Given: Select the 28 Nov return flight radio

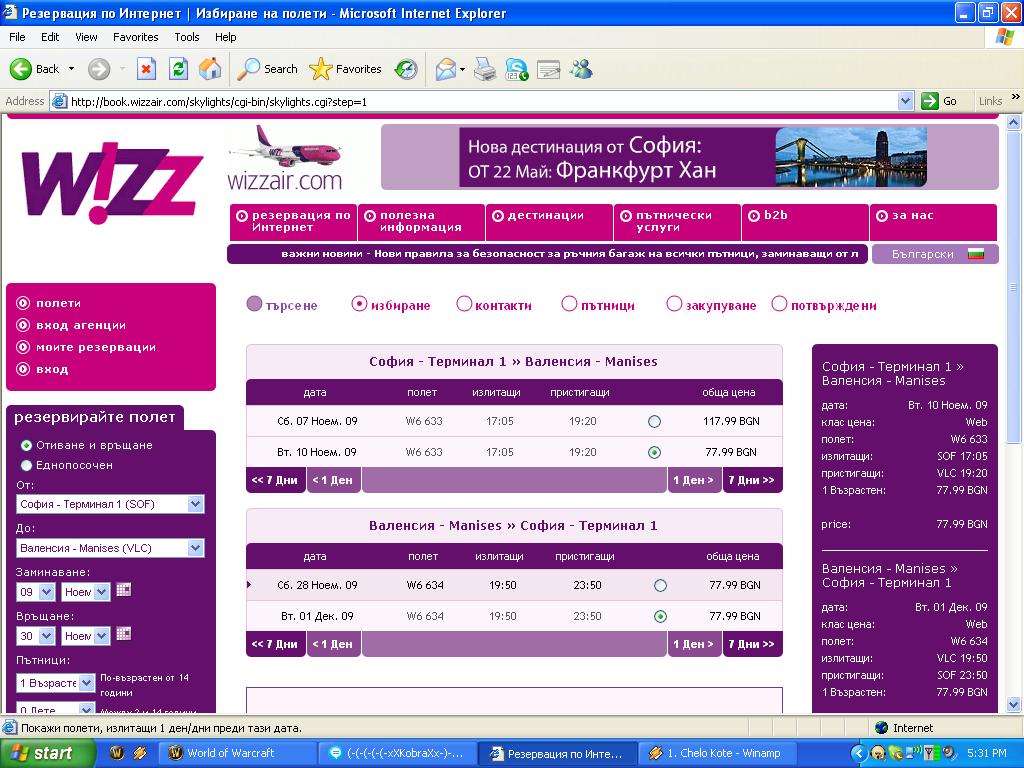Looking at the screenshot, I should point(660,585).
